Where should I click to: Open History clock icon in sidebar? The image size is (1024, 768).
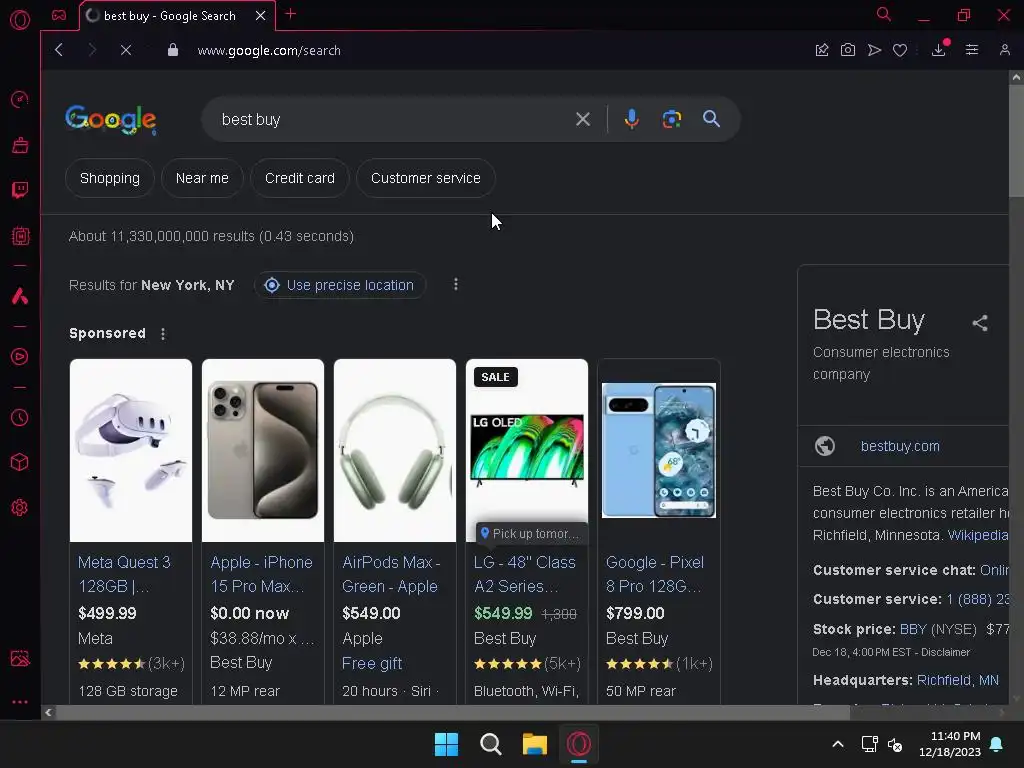(20, 417)
